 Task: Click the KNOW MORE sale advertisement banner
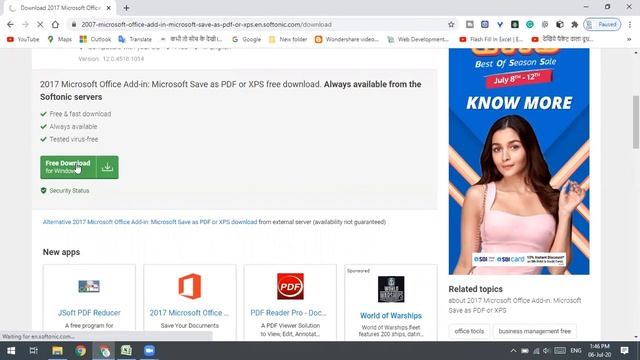click(519, 161)
